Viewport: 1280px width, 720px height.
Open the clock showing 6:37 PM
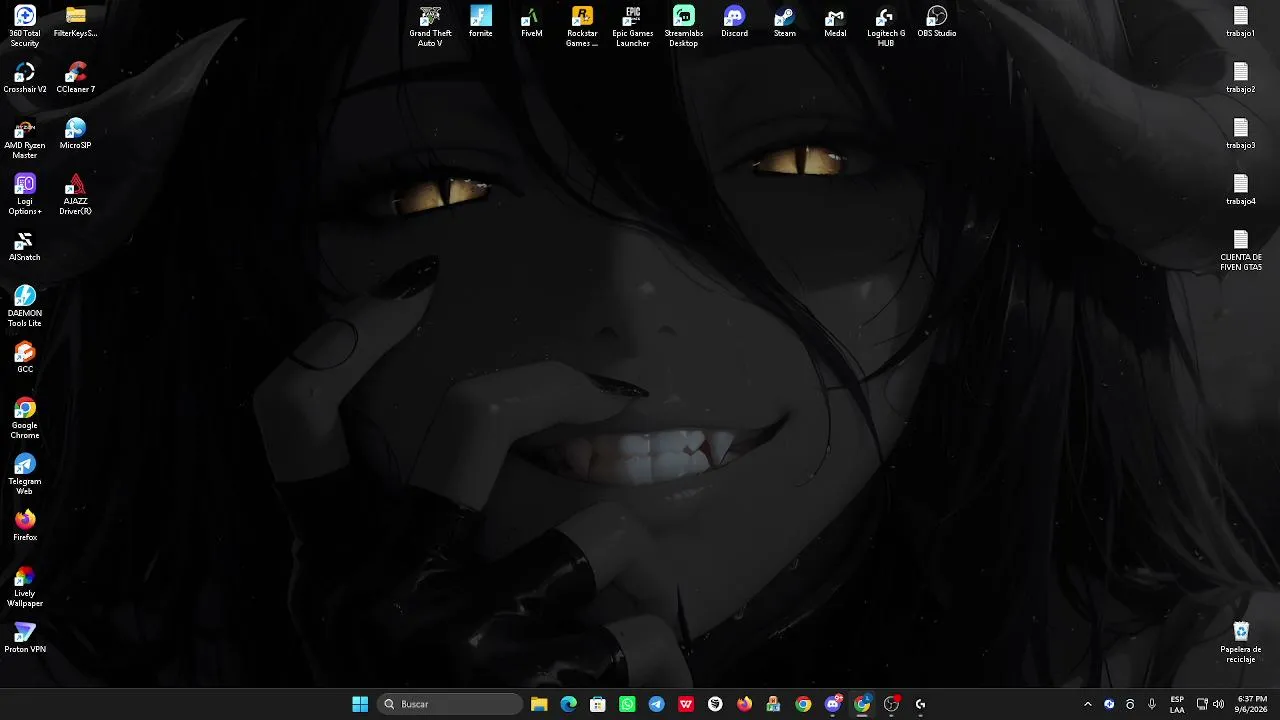tap(1252, 704)
